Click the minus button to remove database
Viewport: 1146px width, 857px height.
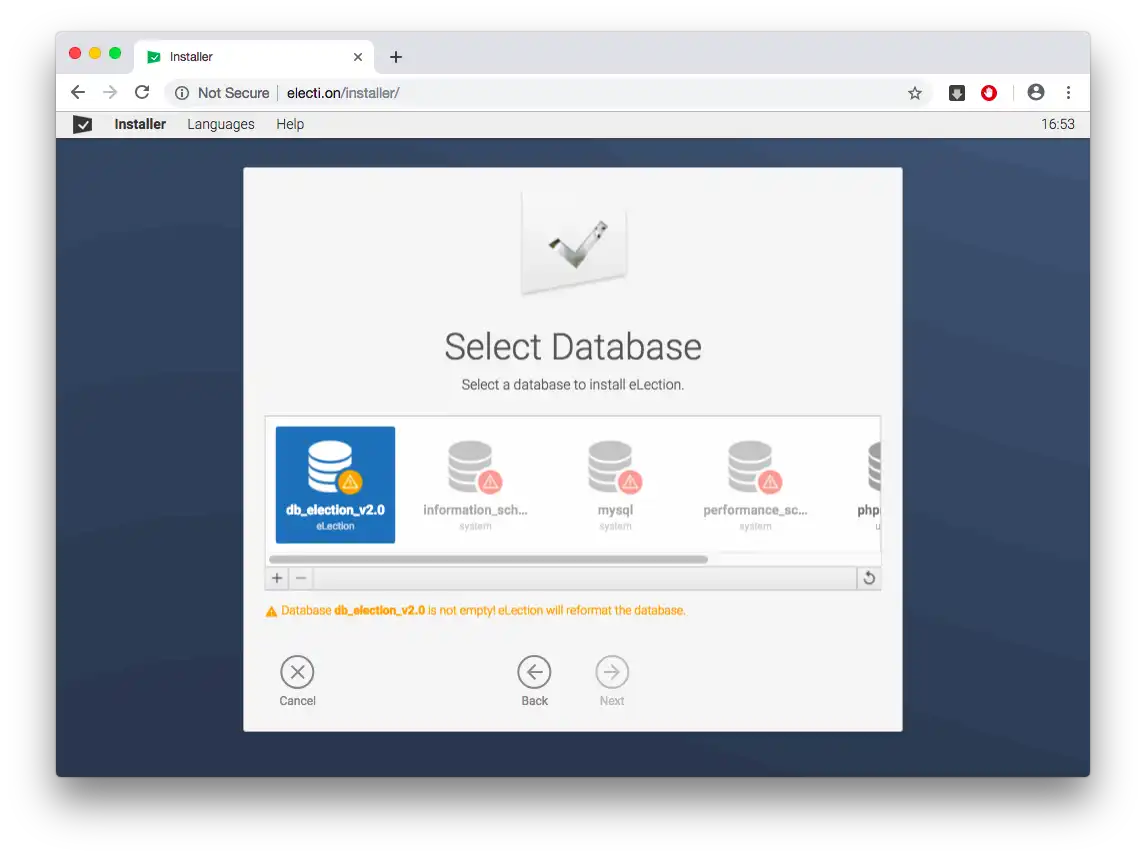[x=301, y=578]
